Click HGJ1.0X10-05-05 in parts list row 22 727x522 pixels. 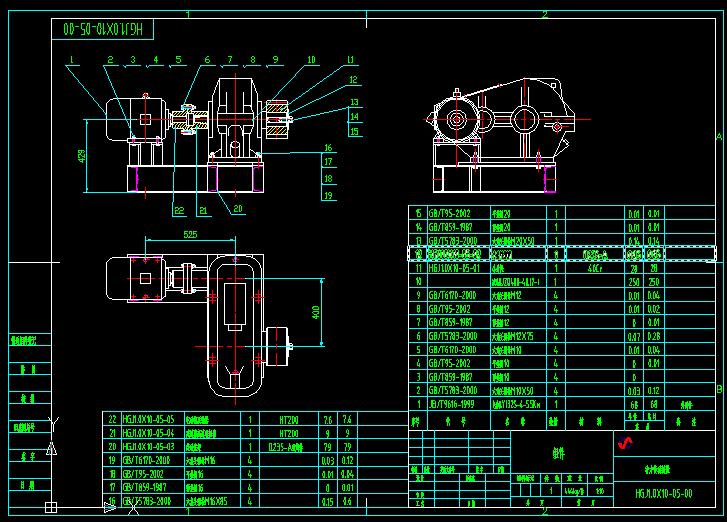click(x=148, y=419)
